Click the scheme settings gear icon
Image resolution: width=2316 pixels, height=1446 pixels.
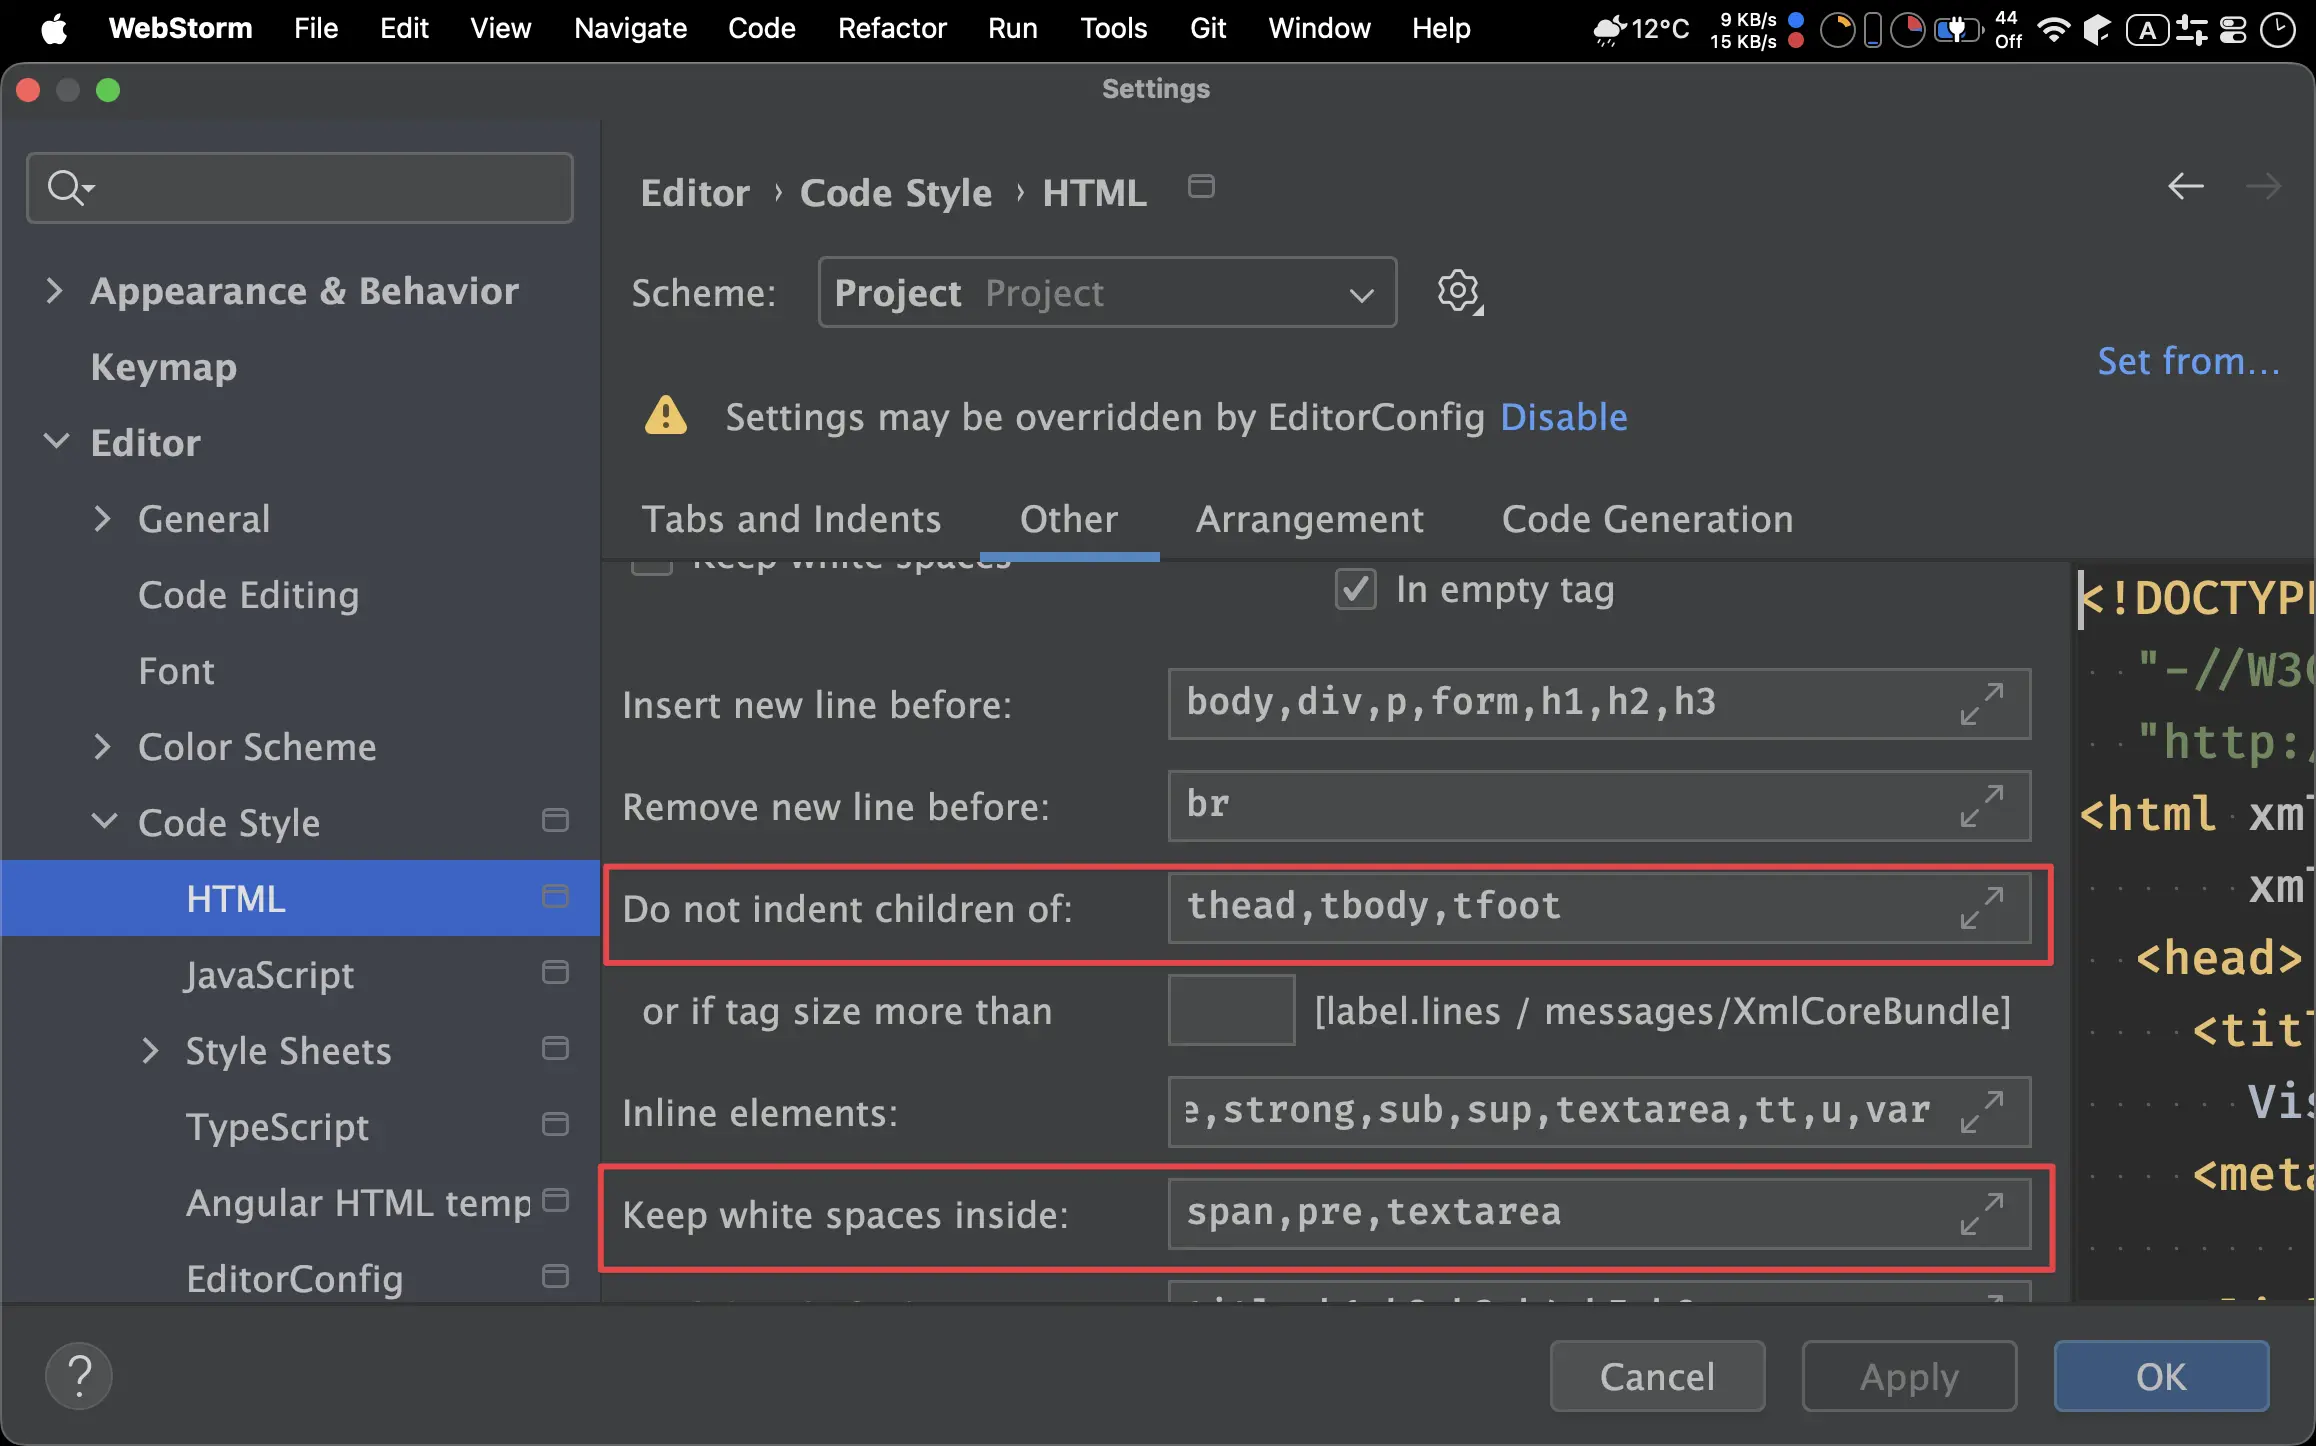[x=1459, y=292]
